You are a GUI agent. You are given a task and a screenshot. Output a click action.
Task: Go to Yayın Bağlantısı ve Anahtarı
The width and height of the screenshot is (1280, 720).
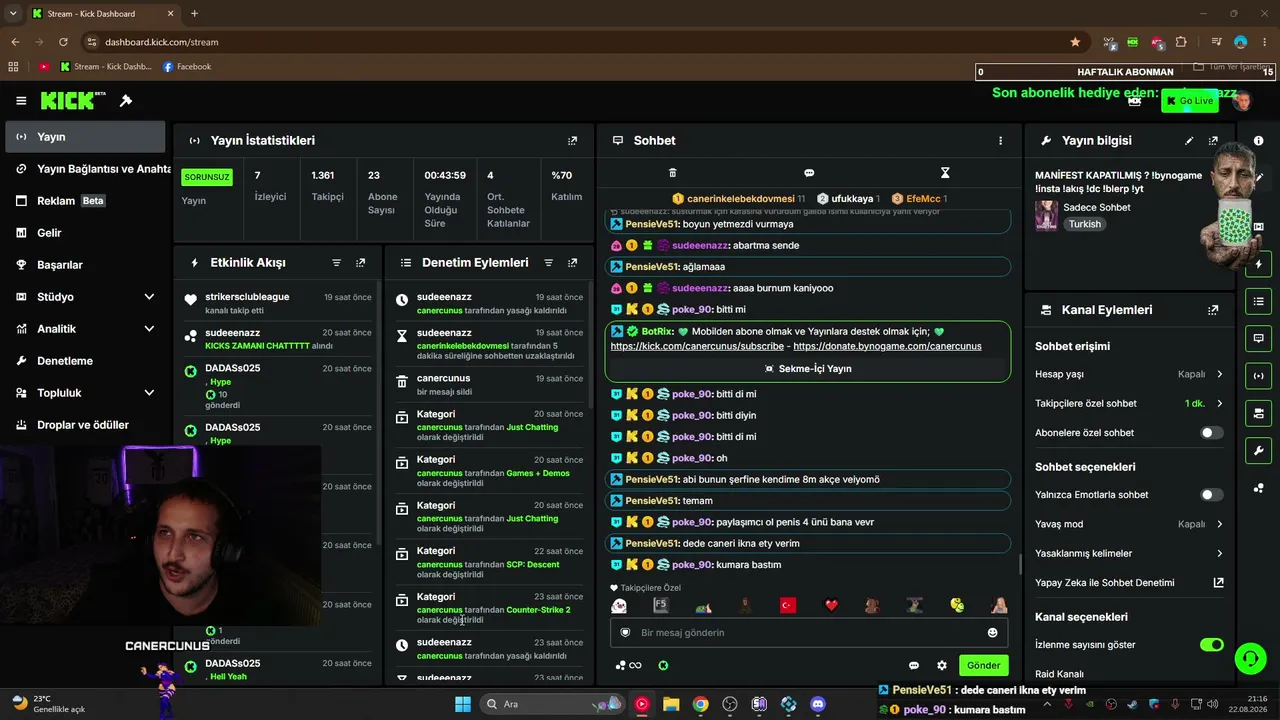(85, 169)
